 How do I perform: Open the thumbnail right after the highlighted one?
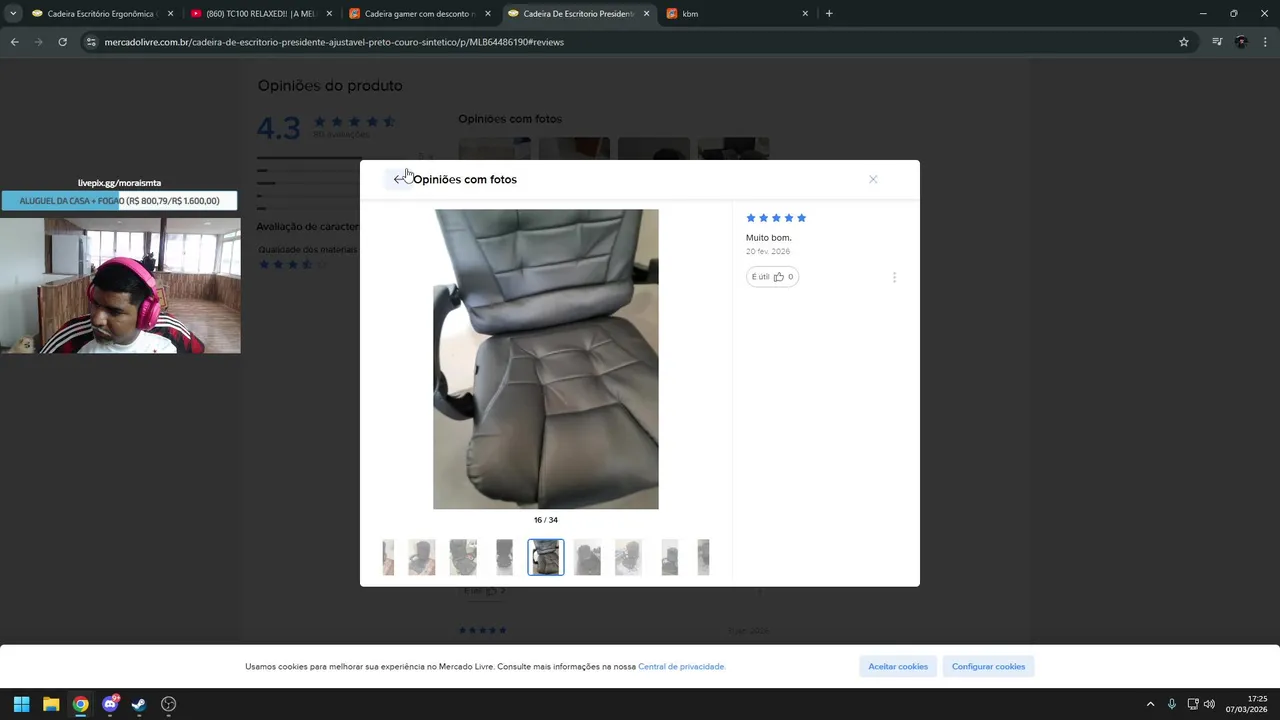click(x=587, y=557)
